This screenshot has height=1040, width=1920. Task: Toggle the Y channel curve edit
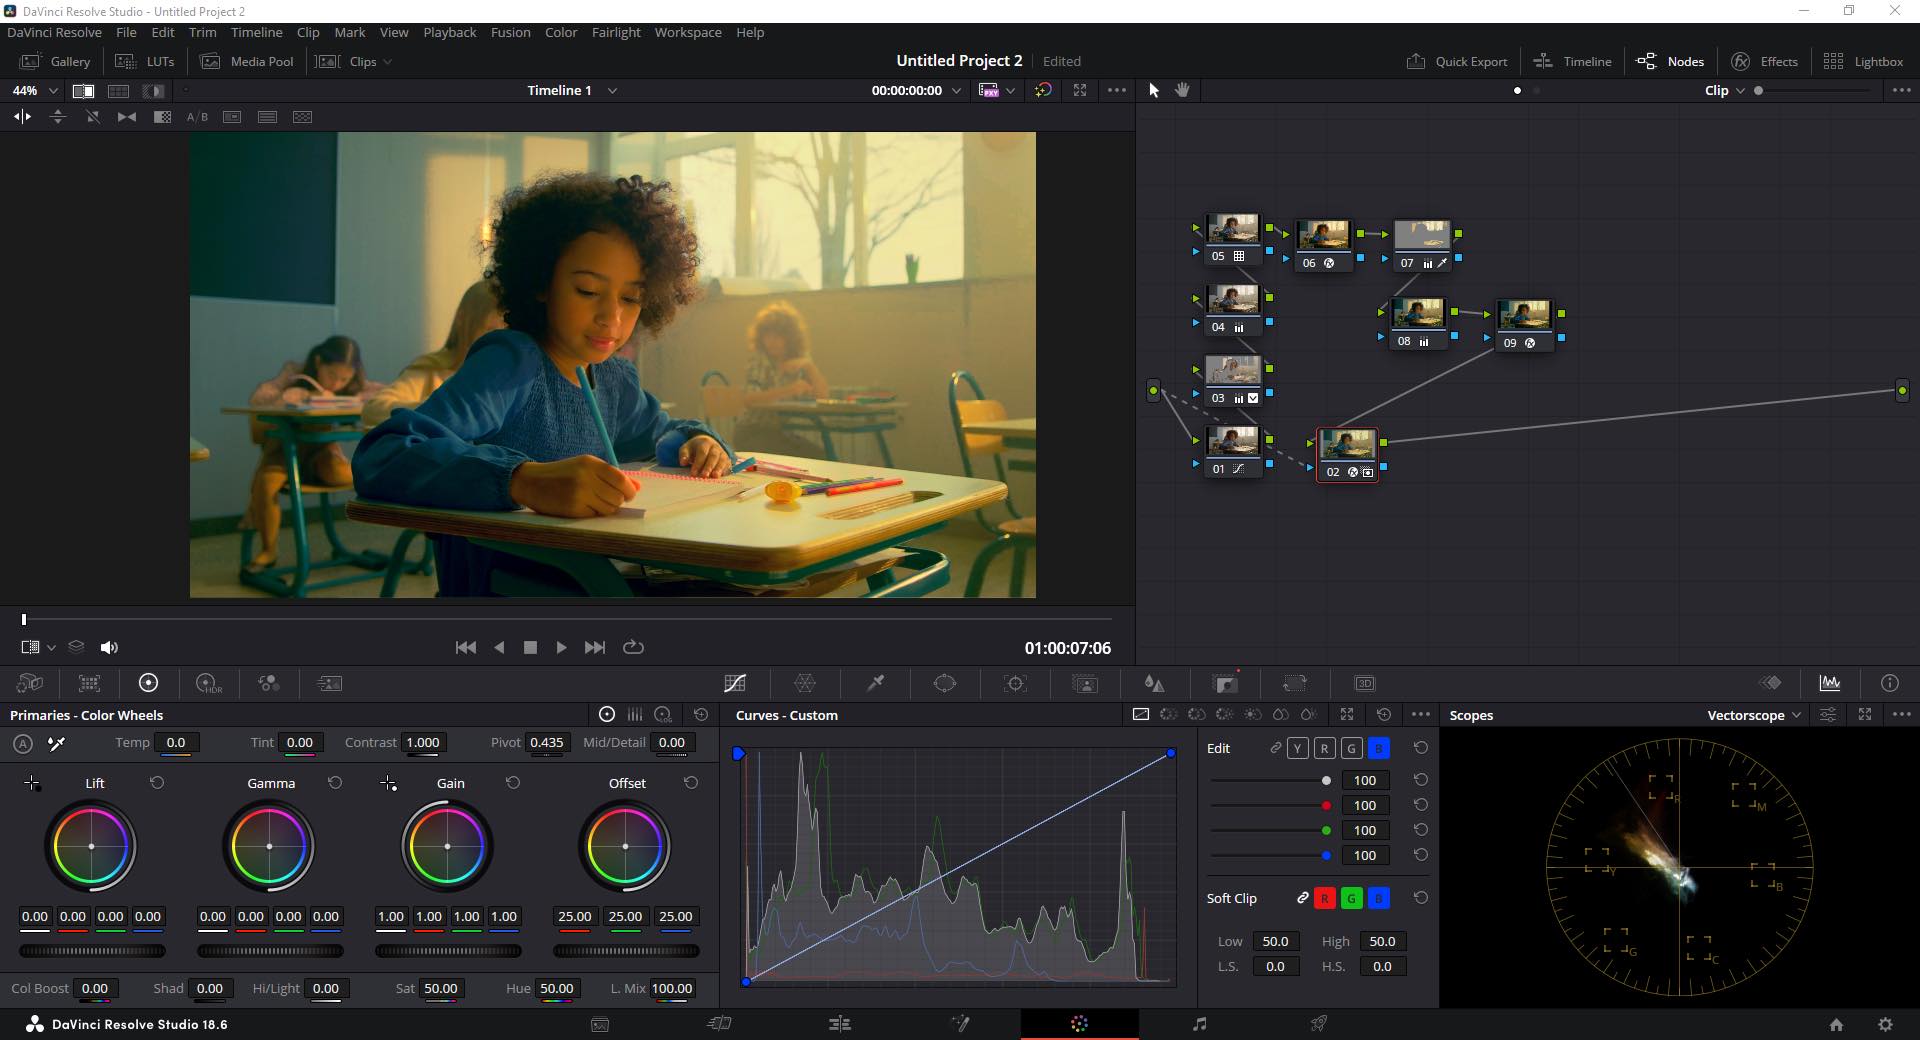coord(1297,748)
